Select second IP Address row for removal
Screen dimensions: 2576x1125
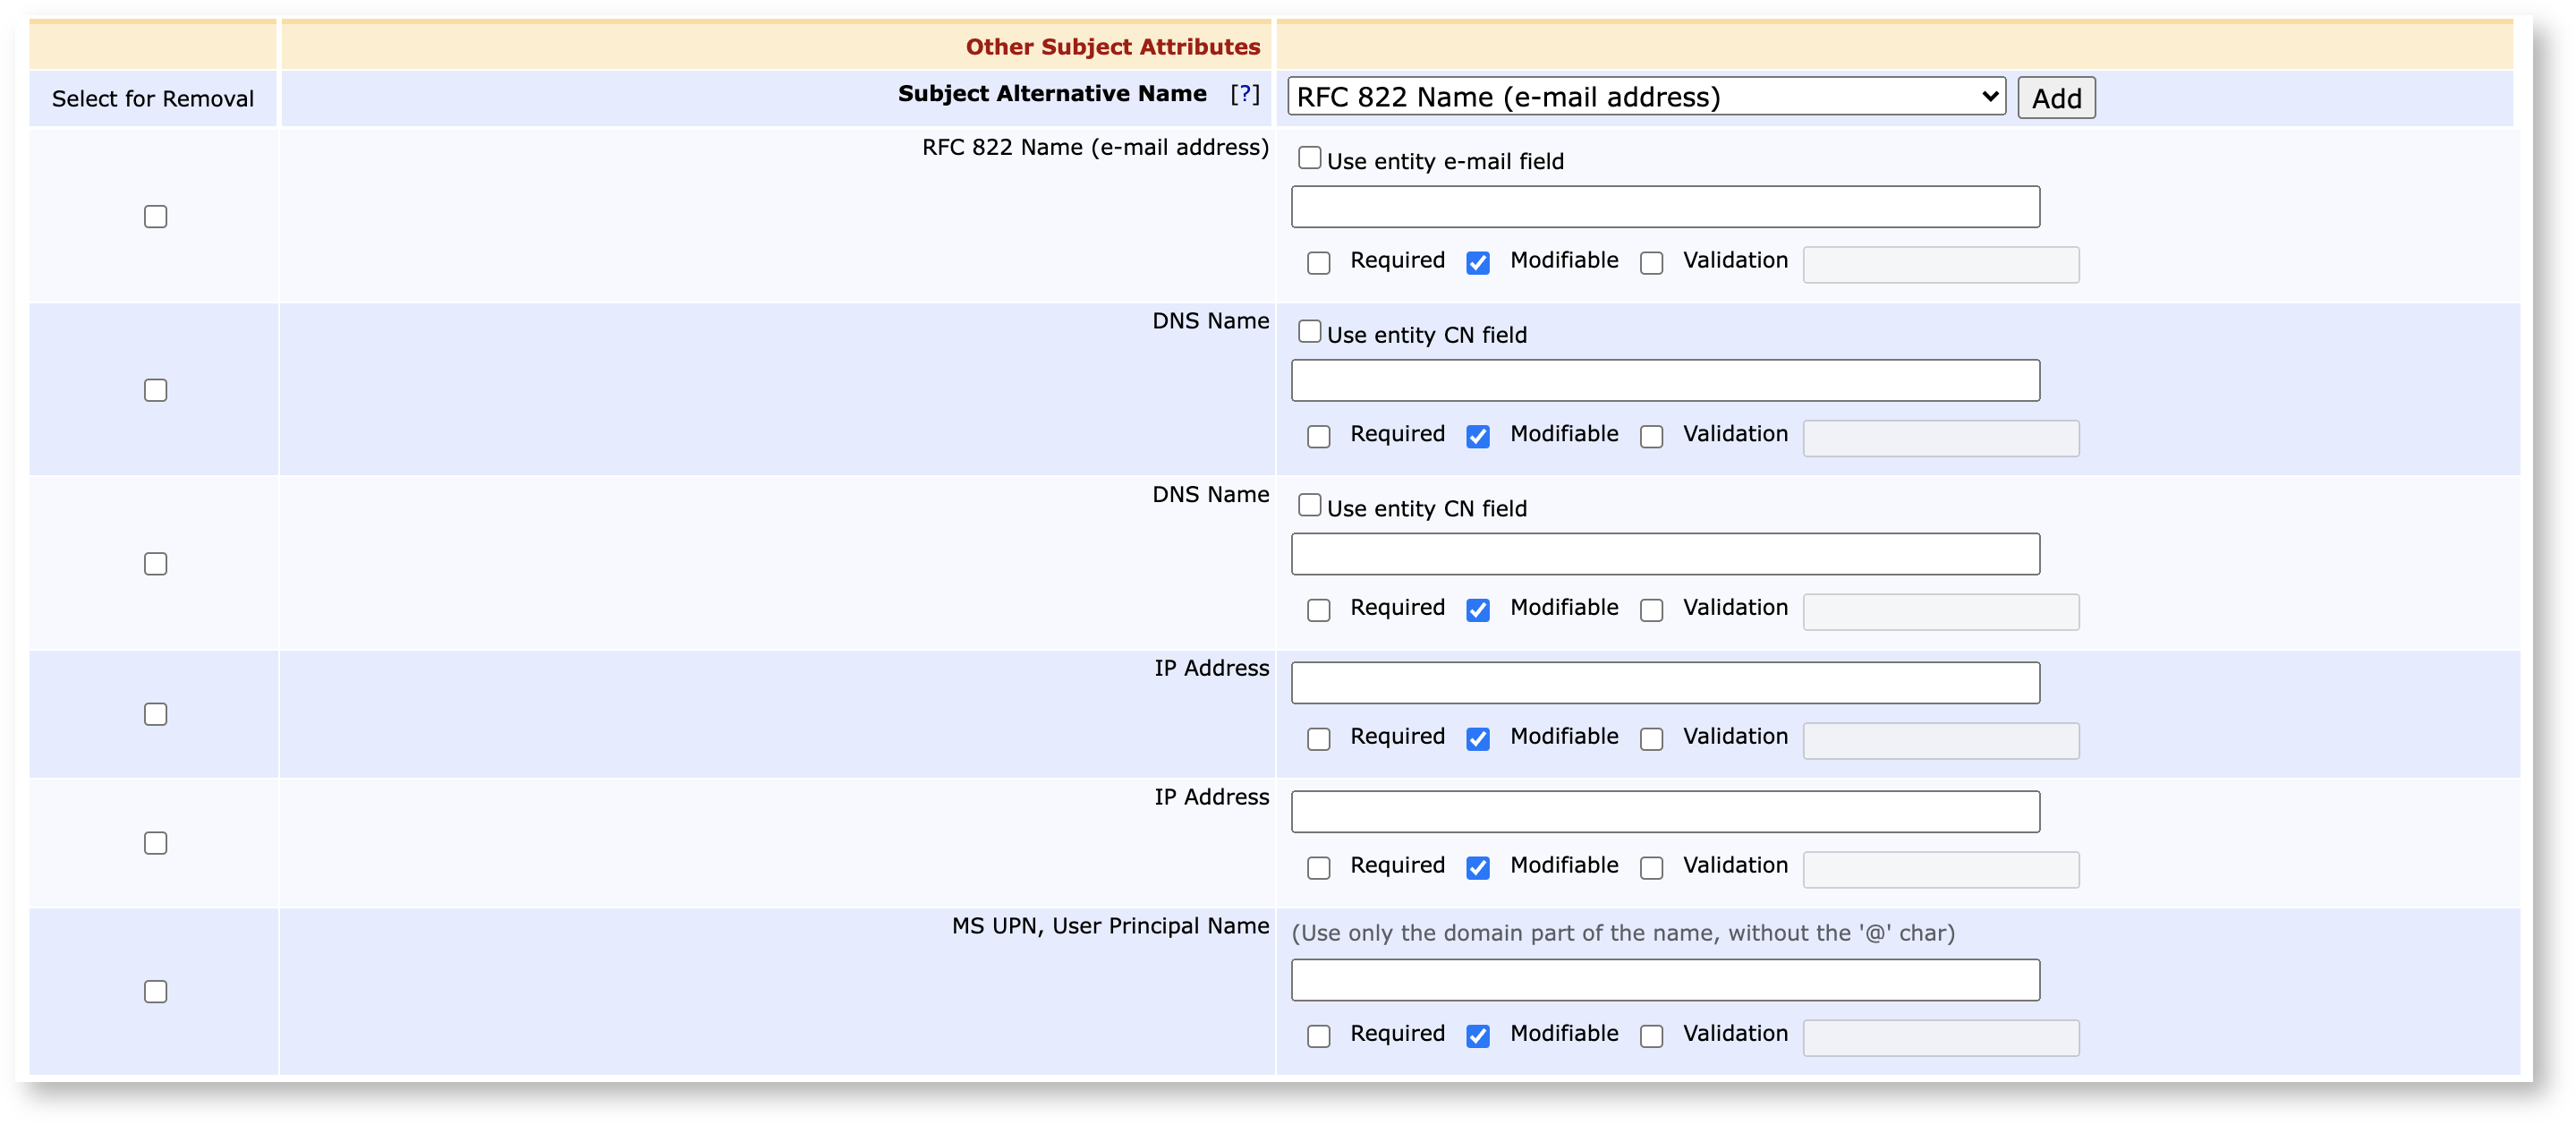(155, 843)
